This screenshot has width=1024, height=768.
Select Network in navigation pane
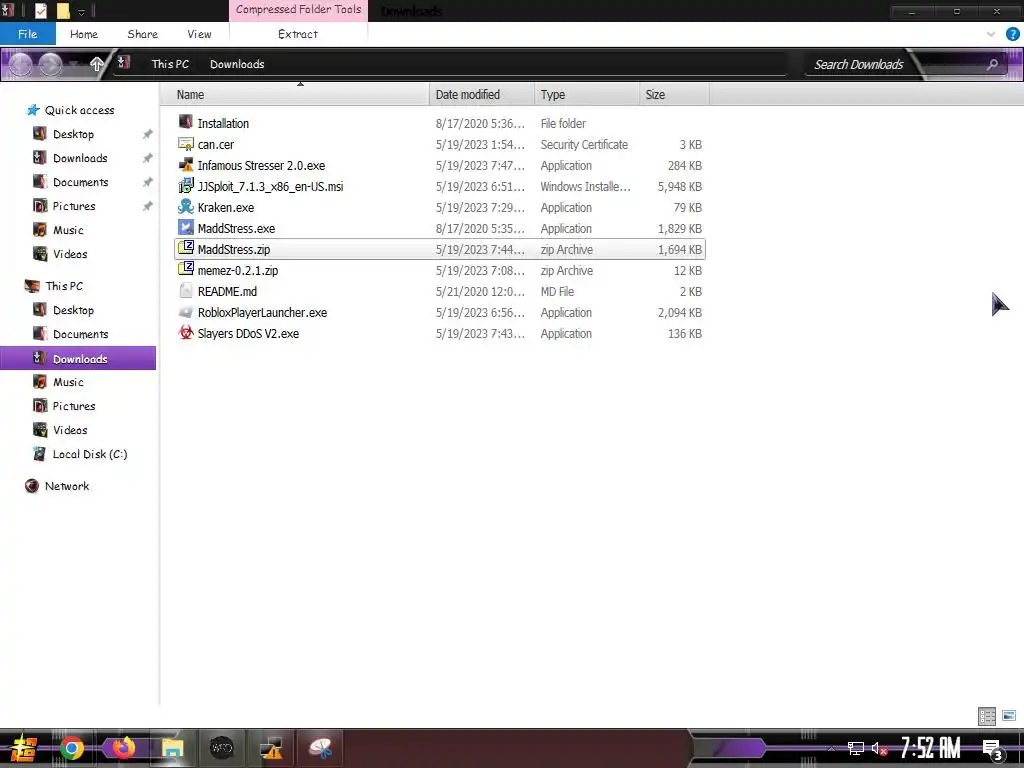[67, 486]
